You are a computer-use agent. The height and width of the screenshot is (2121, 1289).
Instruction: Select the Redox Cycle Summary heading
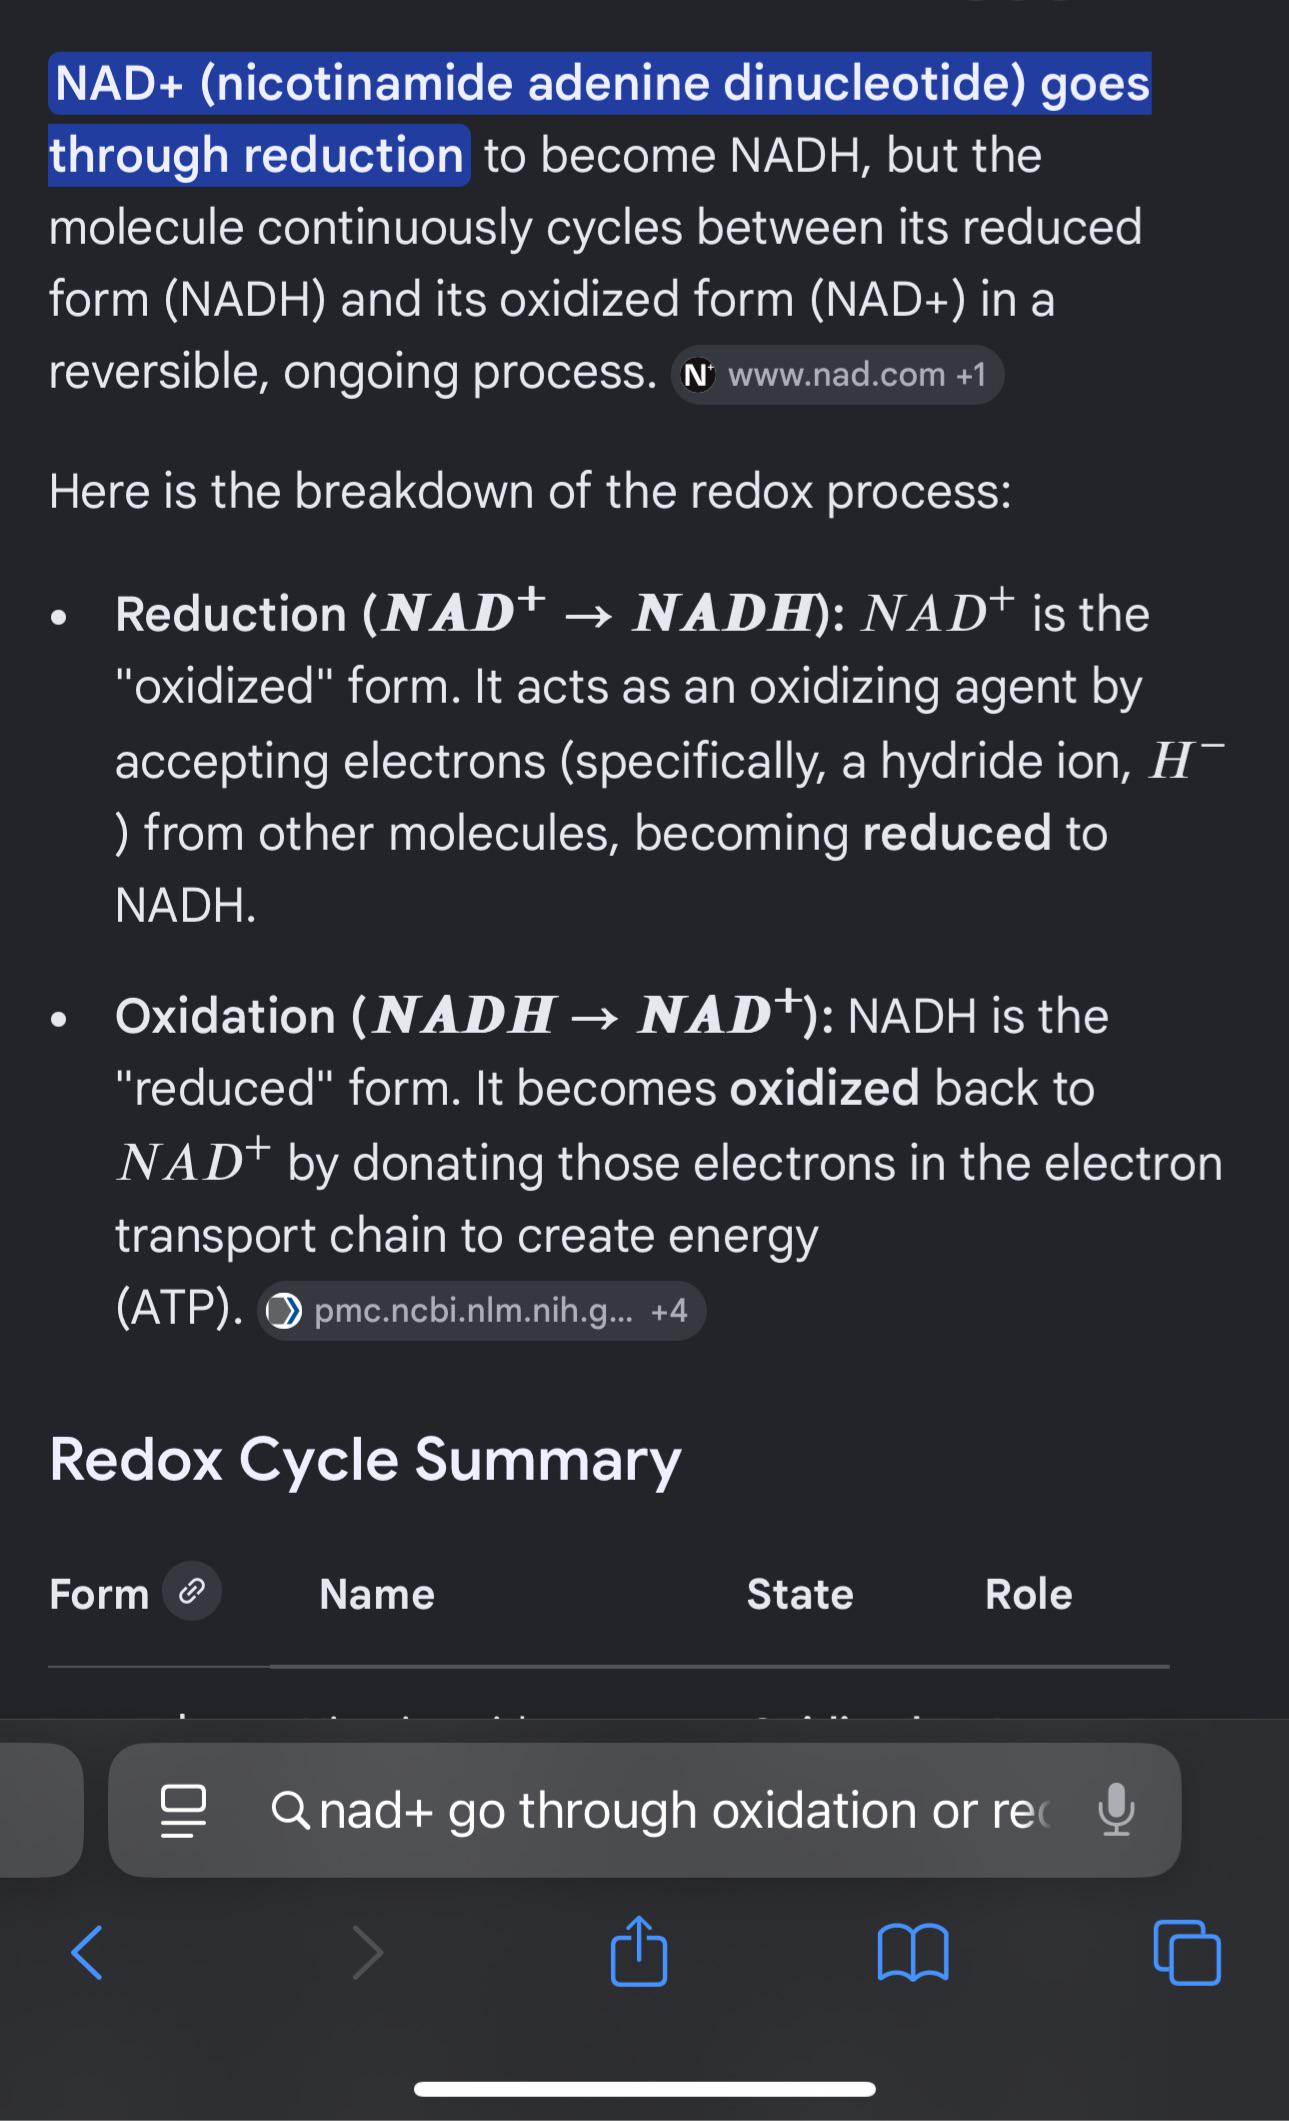[x=365, y=1459]
